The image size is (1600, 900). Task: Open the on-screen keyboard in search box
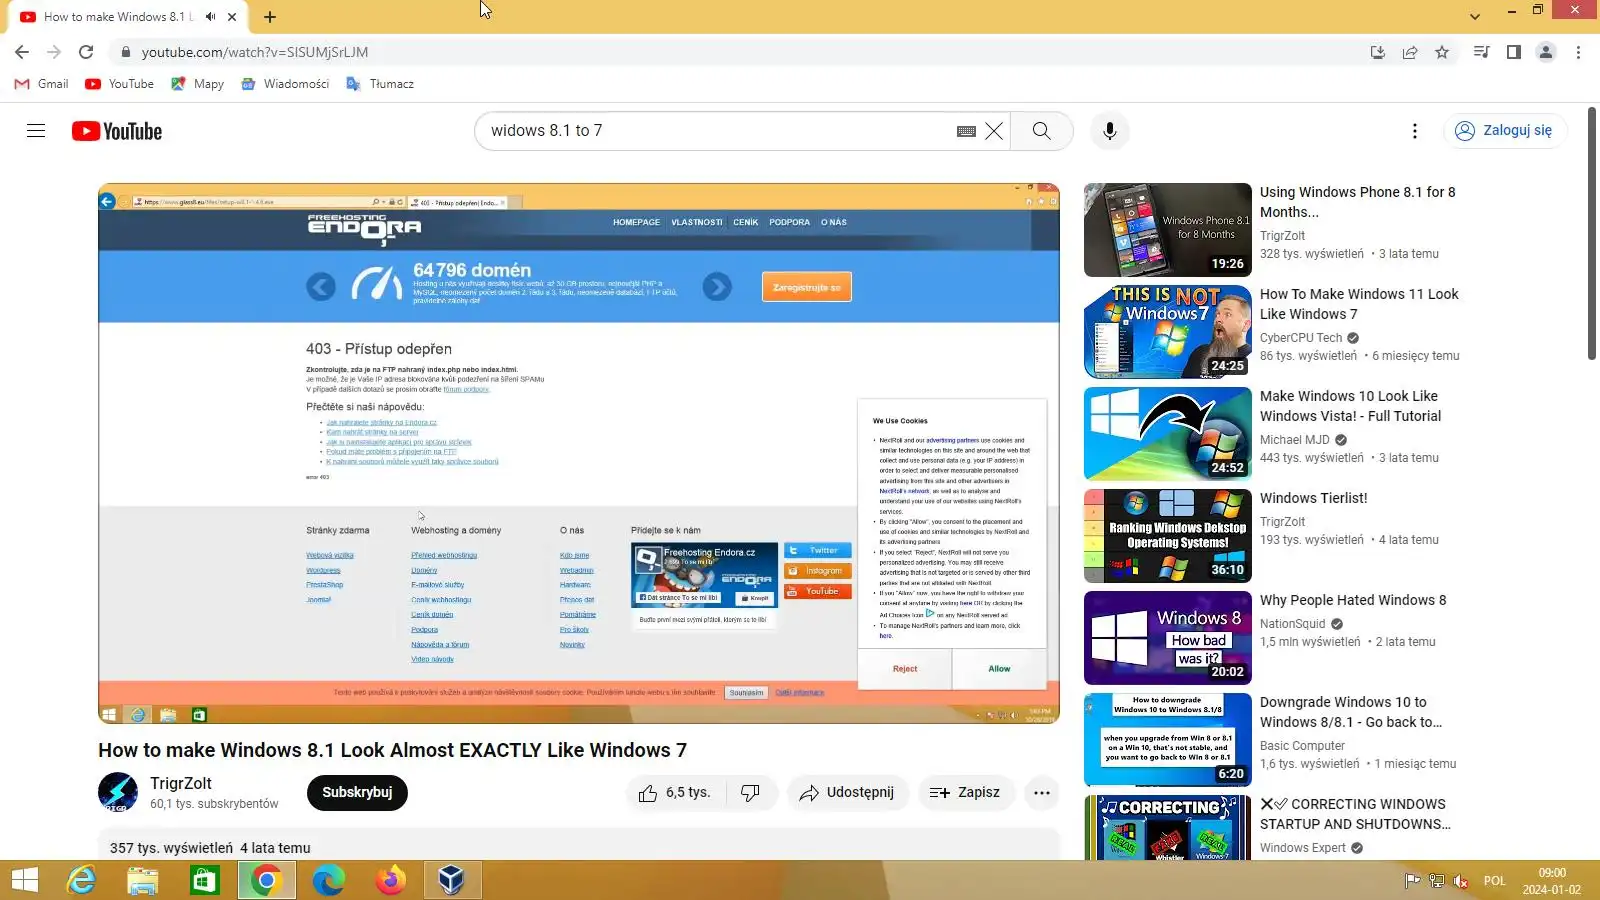pyautogui.click(x=966, y=131)
